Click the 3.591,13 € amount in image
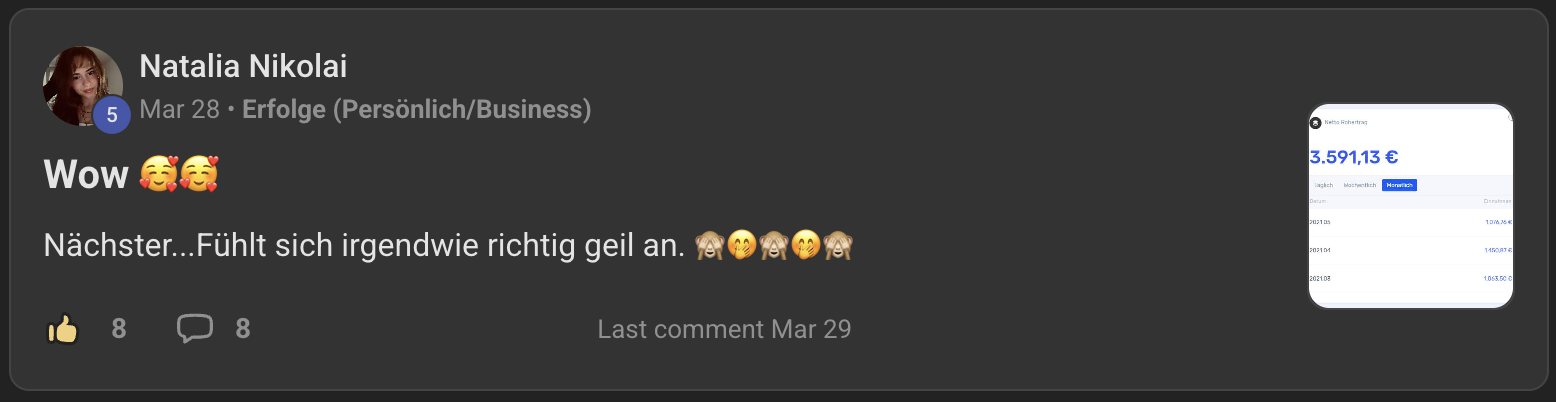 [1354, 157]
